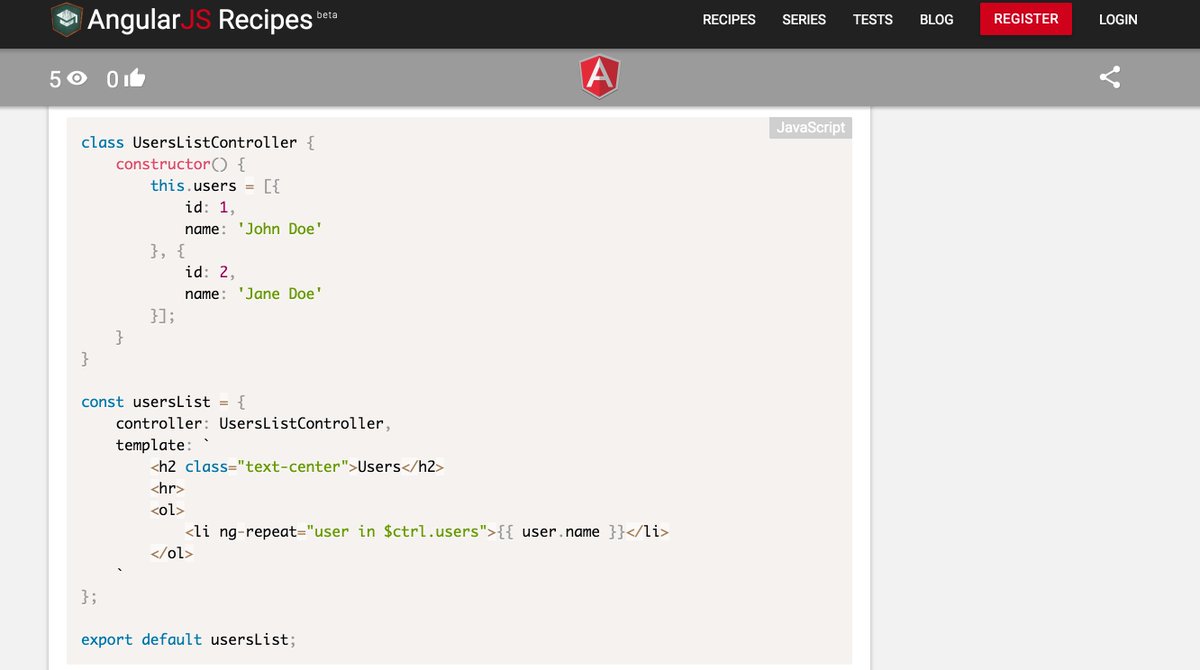Click the 'beta' superscript label
Viewport: 1200px width, 670px height.
coord(327,15)
